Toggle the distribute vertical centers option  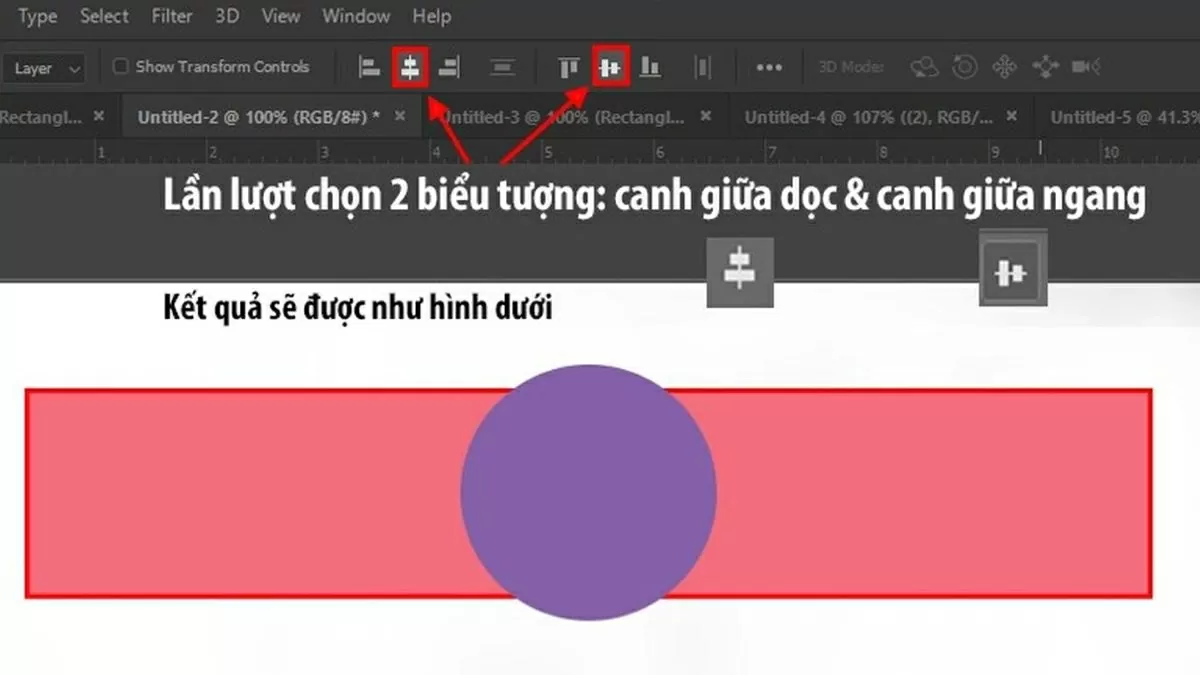503,68
